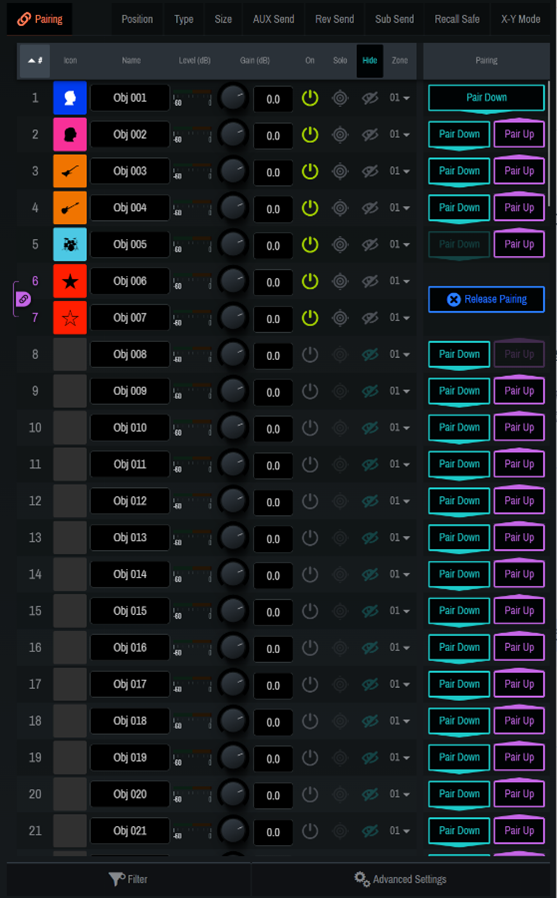Click the filled star icon for Obj 006
557x898 pixels.
coord(70,281)
